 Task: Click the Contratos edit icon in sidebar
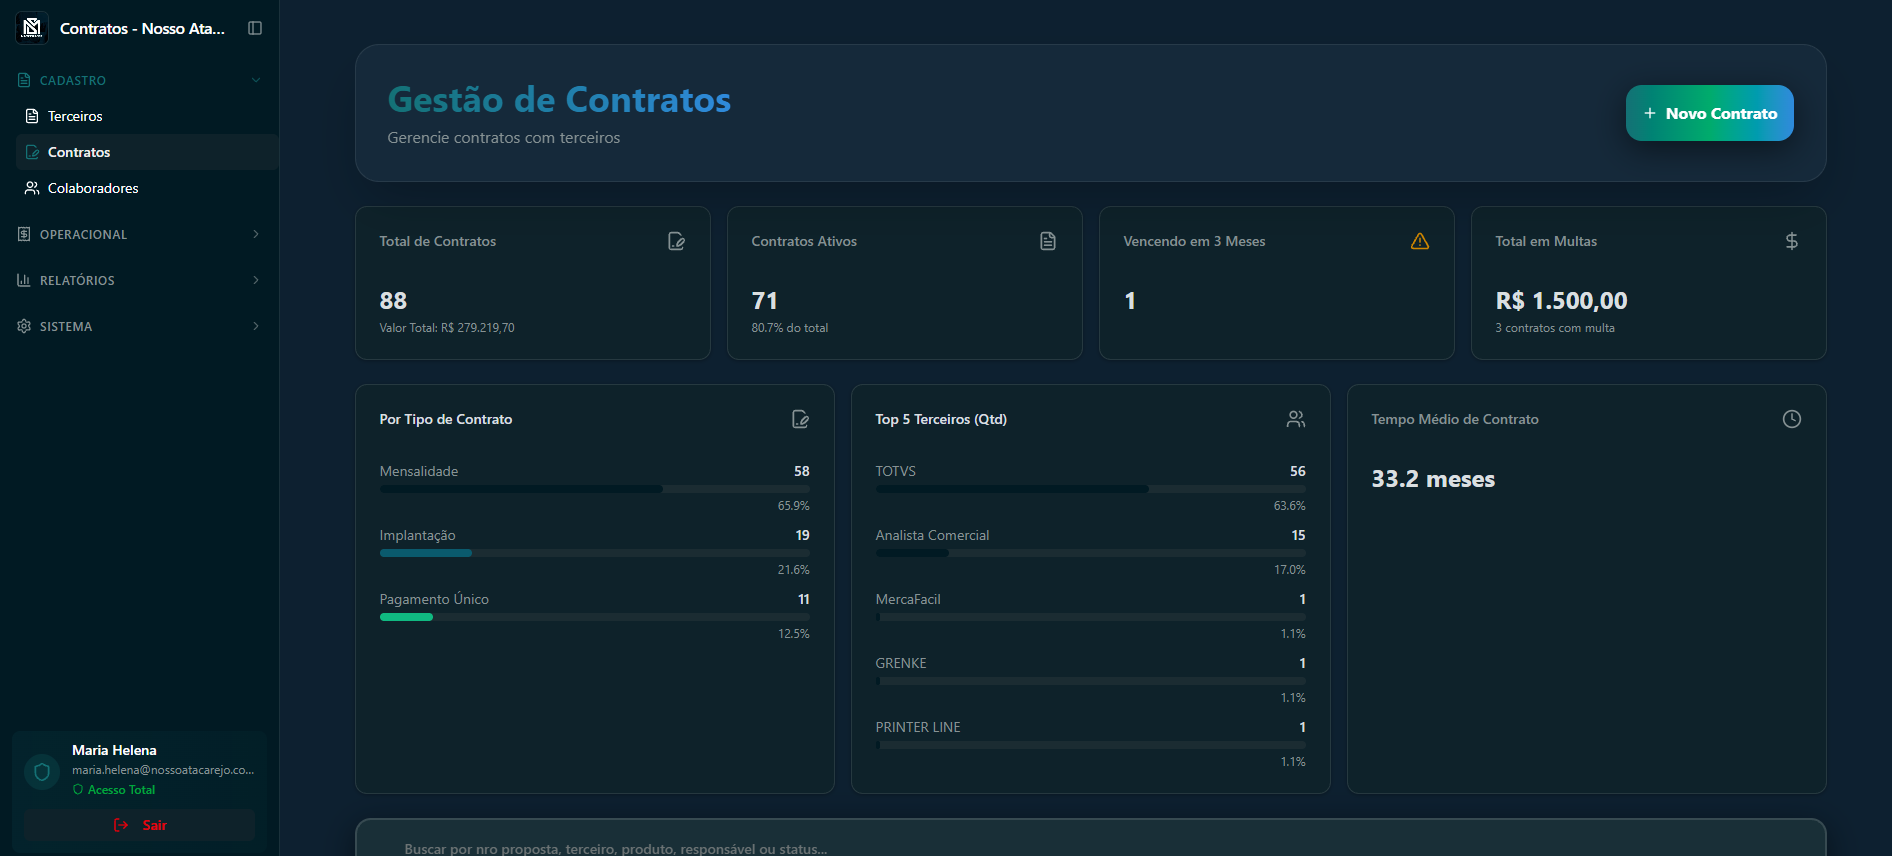(32, 152)
